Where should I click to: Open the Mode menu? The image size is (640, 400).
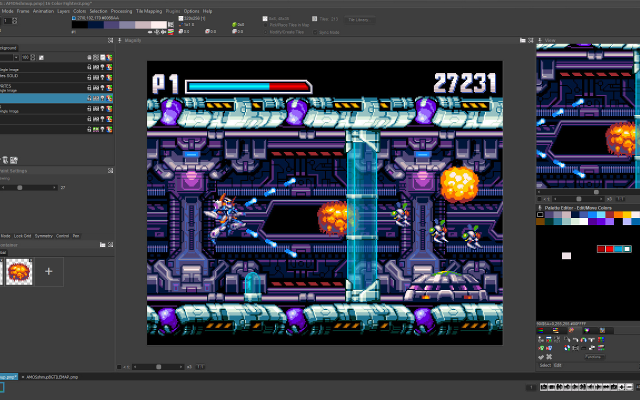point(8,11)
